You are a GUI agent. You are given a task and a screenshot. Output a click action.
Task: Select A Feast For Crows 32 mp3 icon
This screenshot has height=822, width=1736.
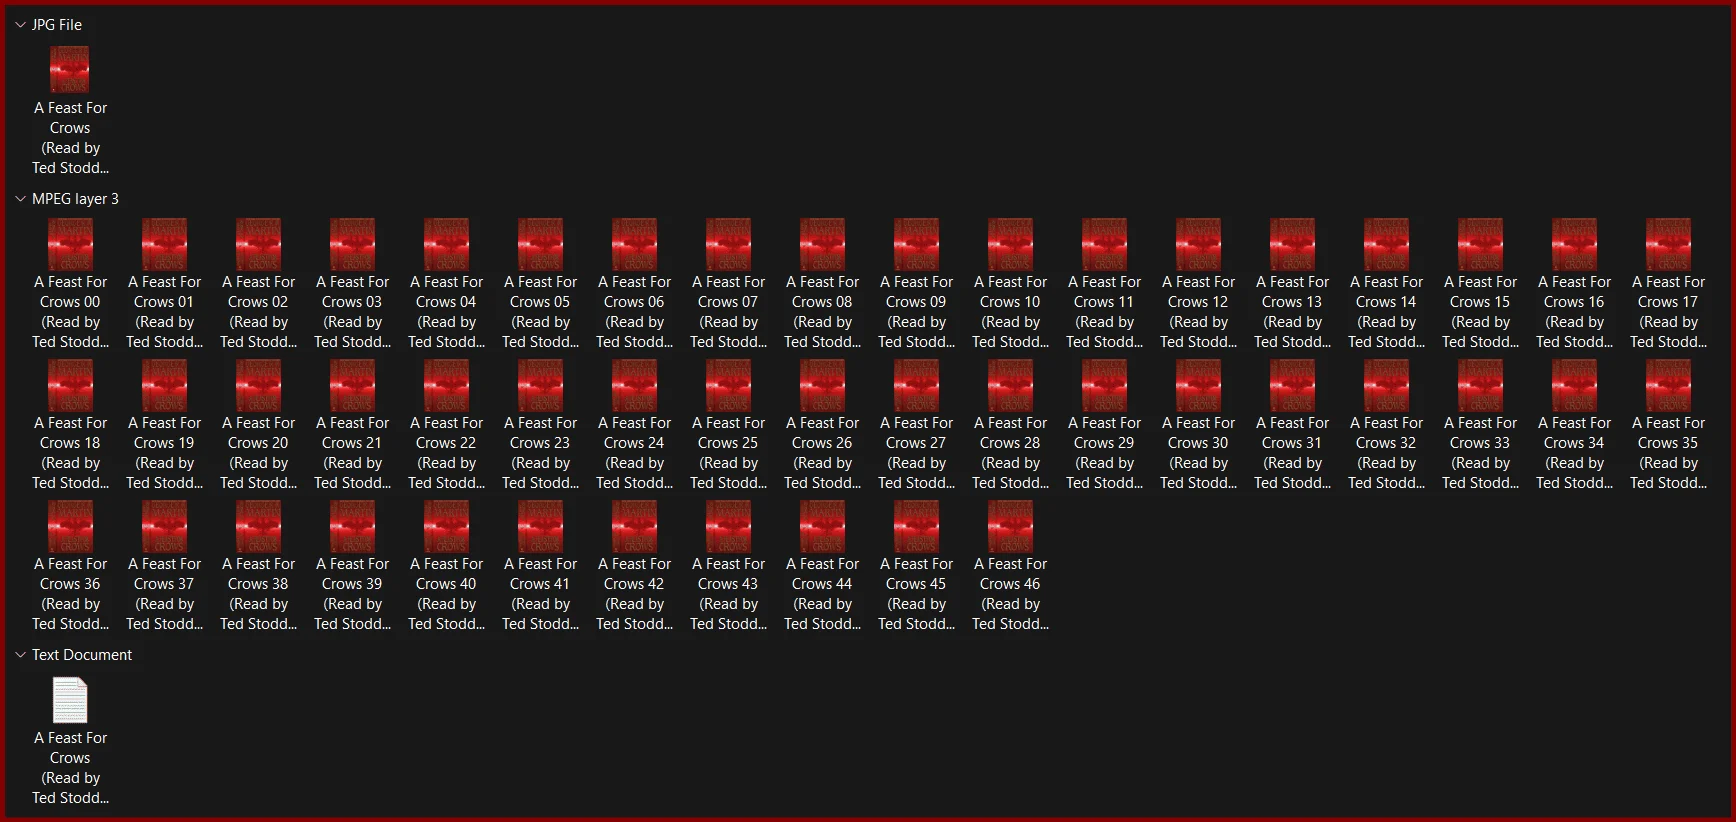pyautogui.click(x=1386, y=385)
